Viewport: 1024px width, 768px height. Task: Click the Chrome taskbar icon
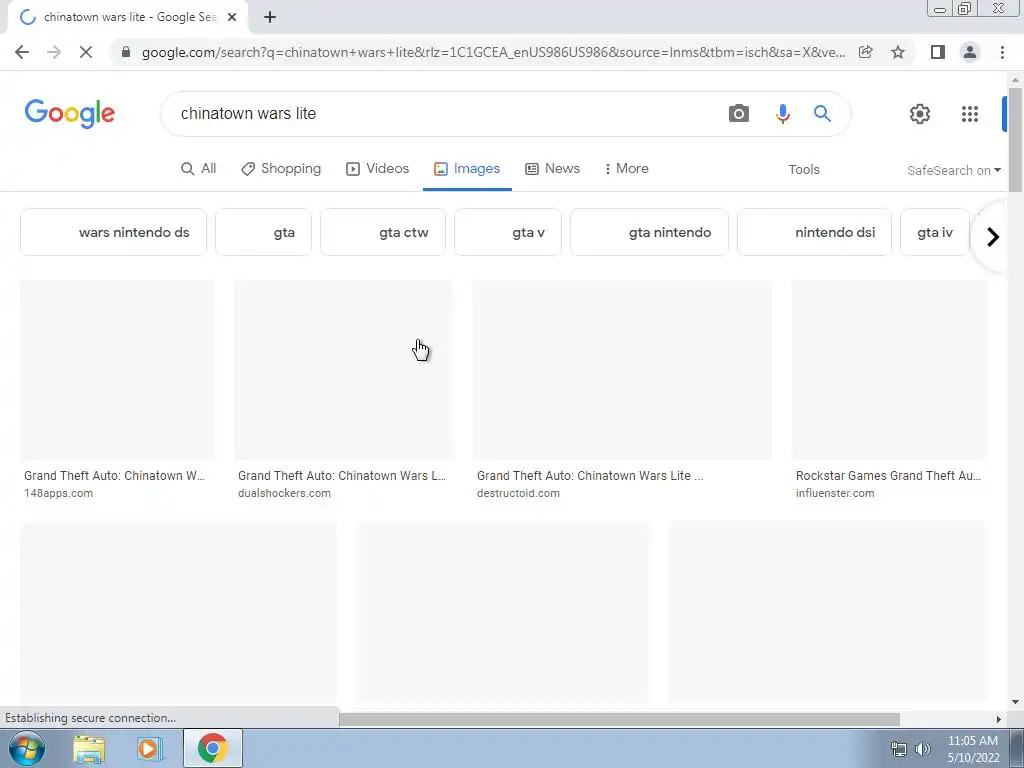pos(212,748)
